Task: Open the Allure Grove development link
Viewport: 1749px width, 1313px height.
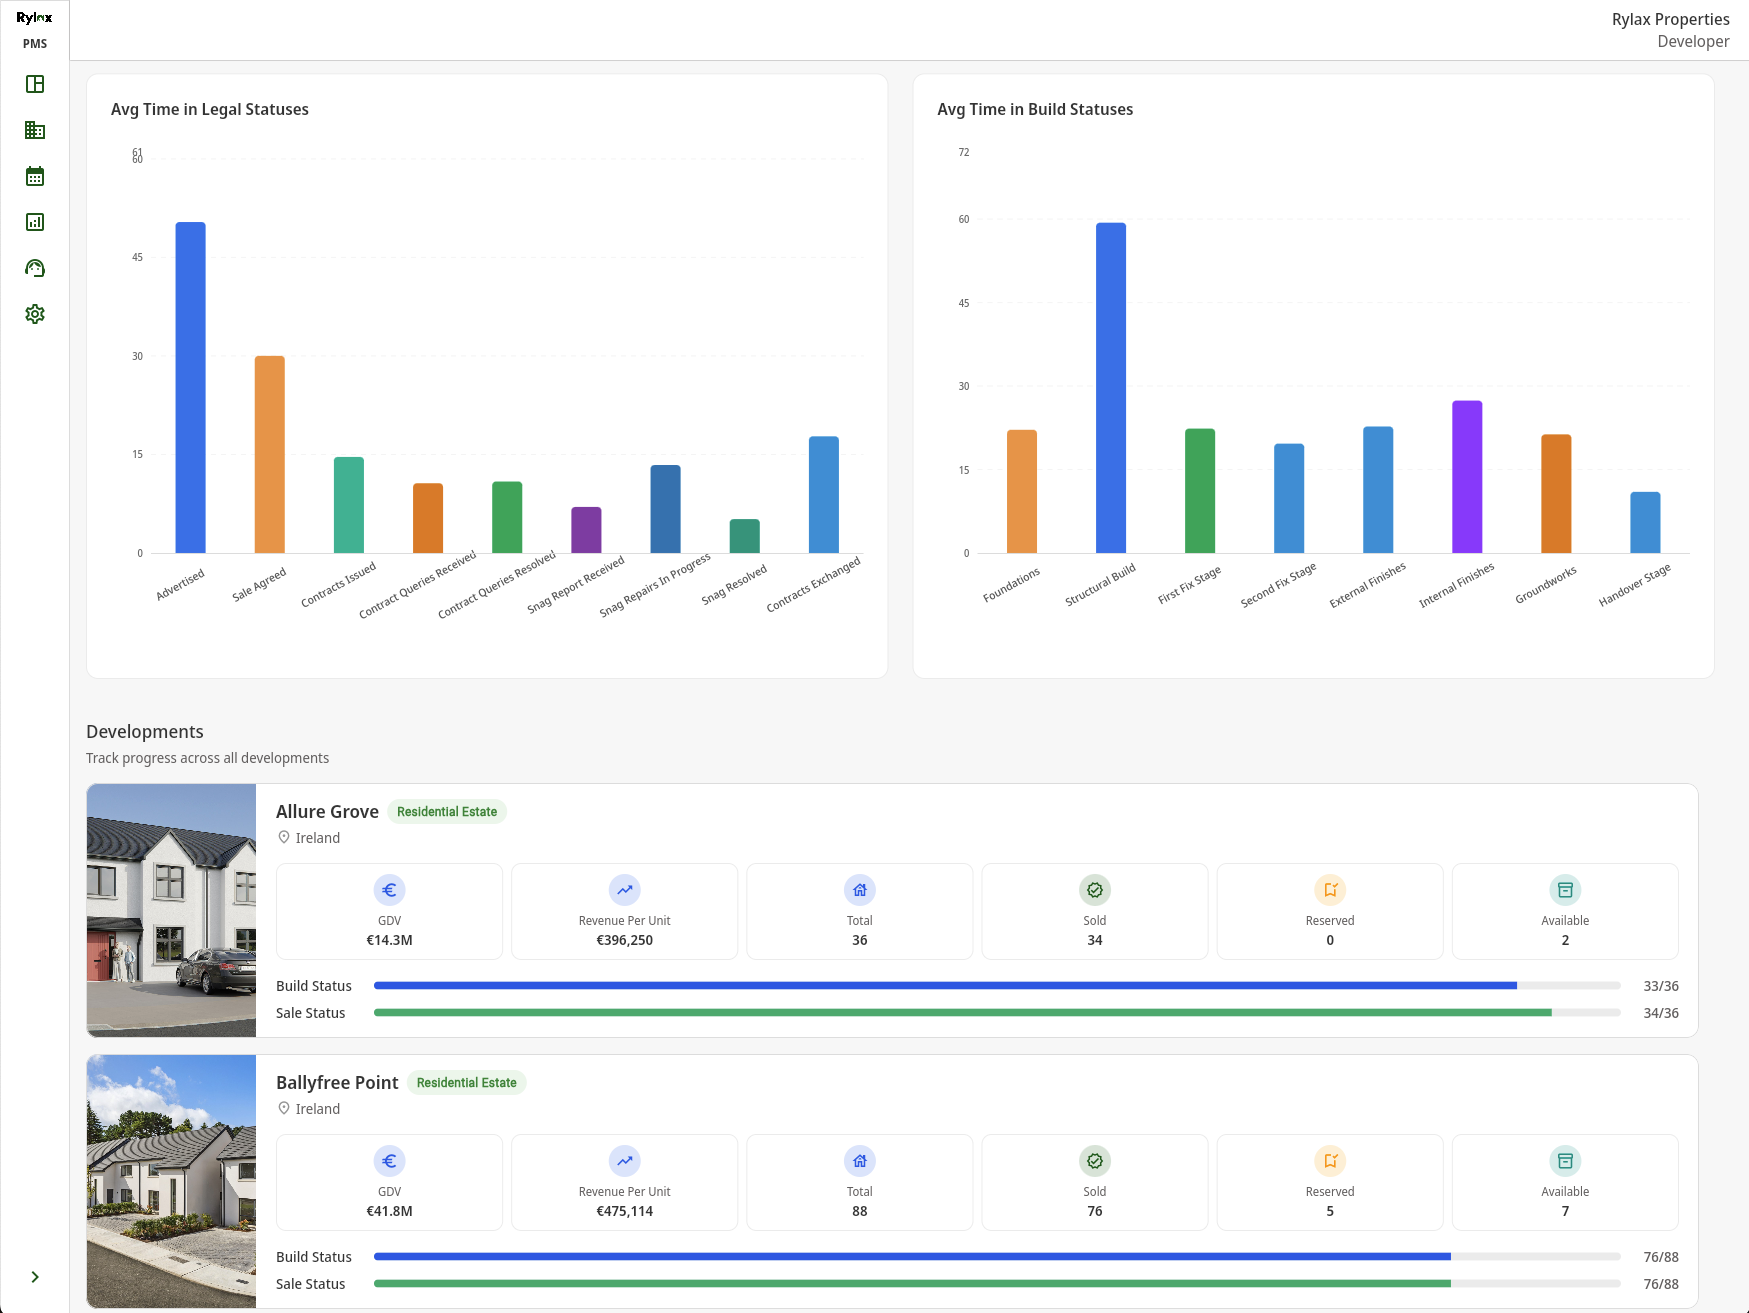Action: point(327,811)
